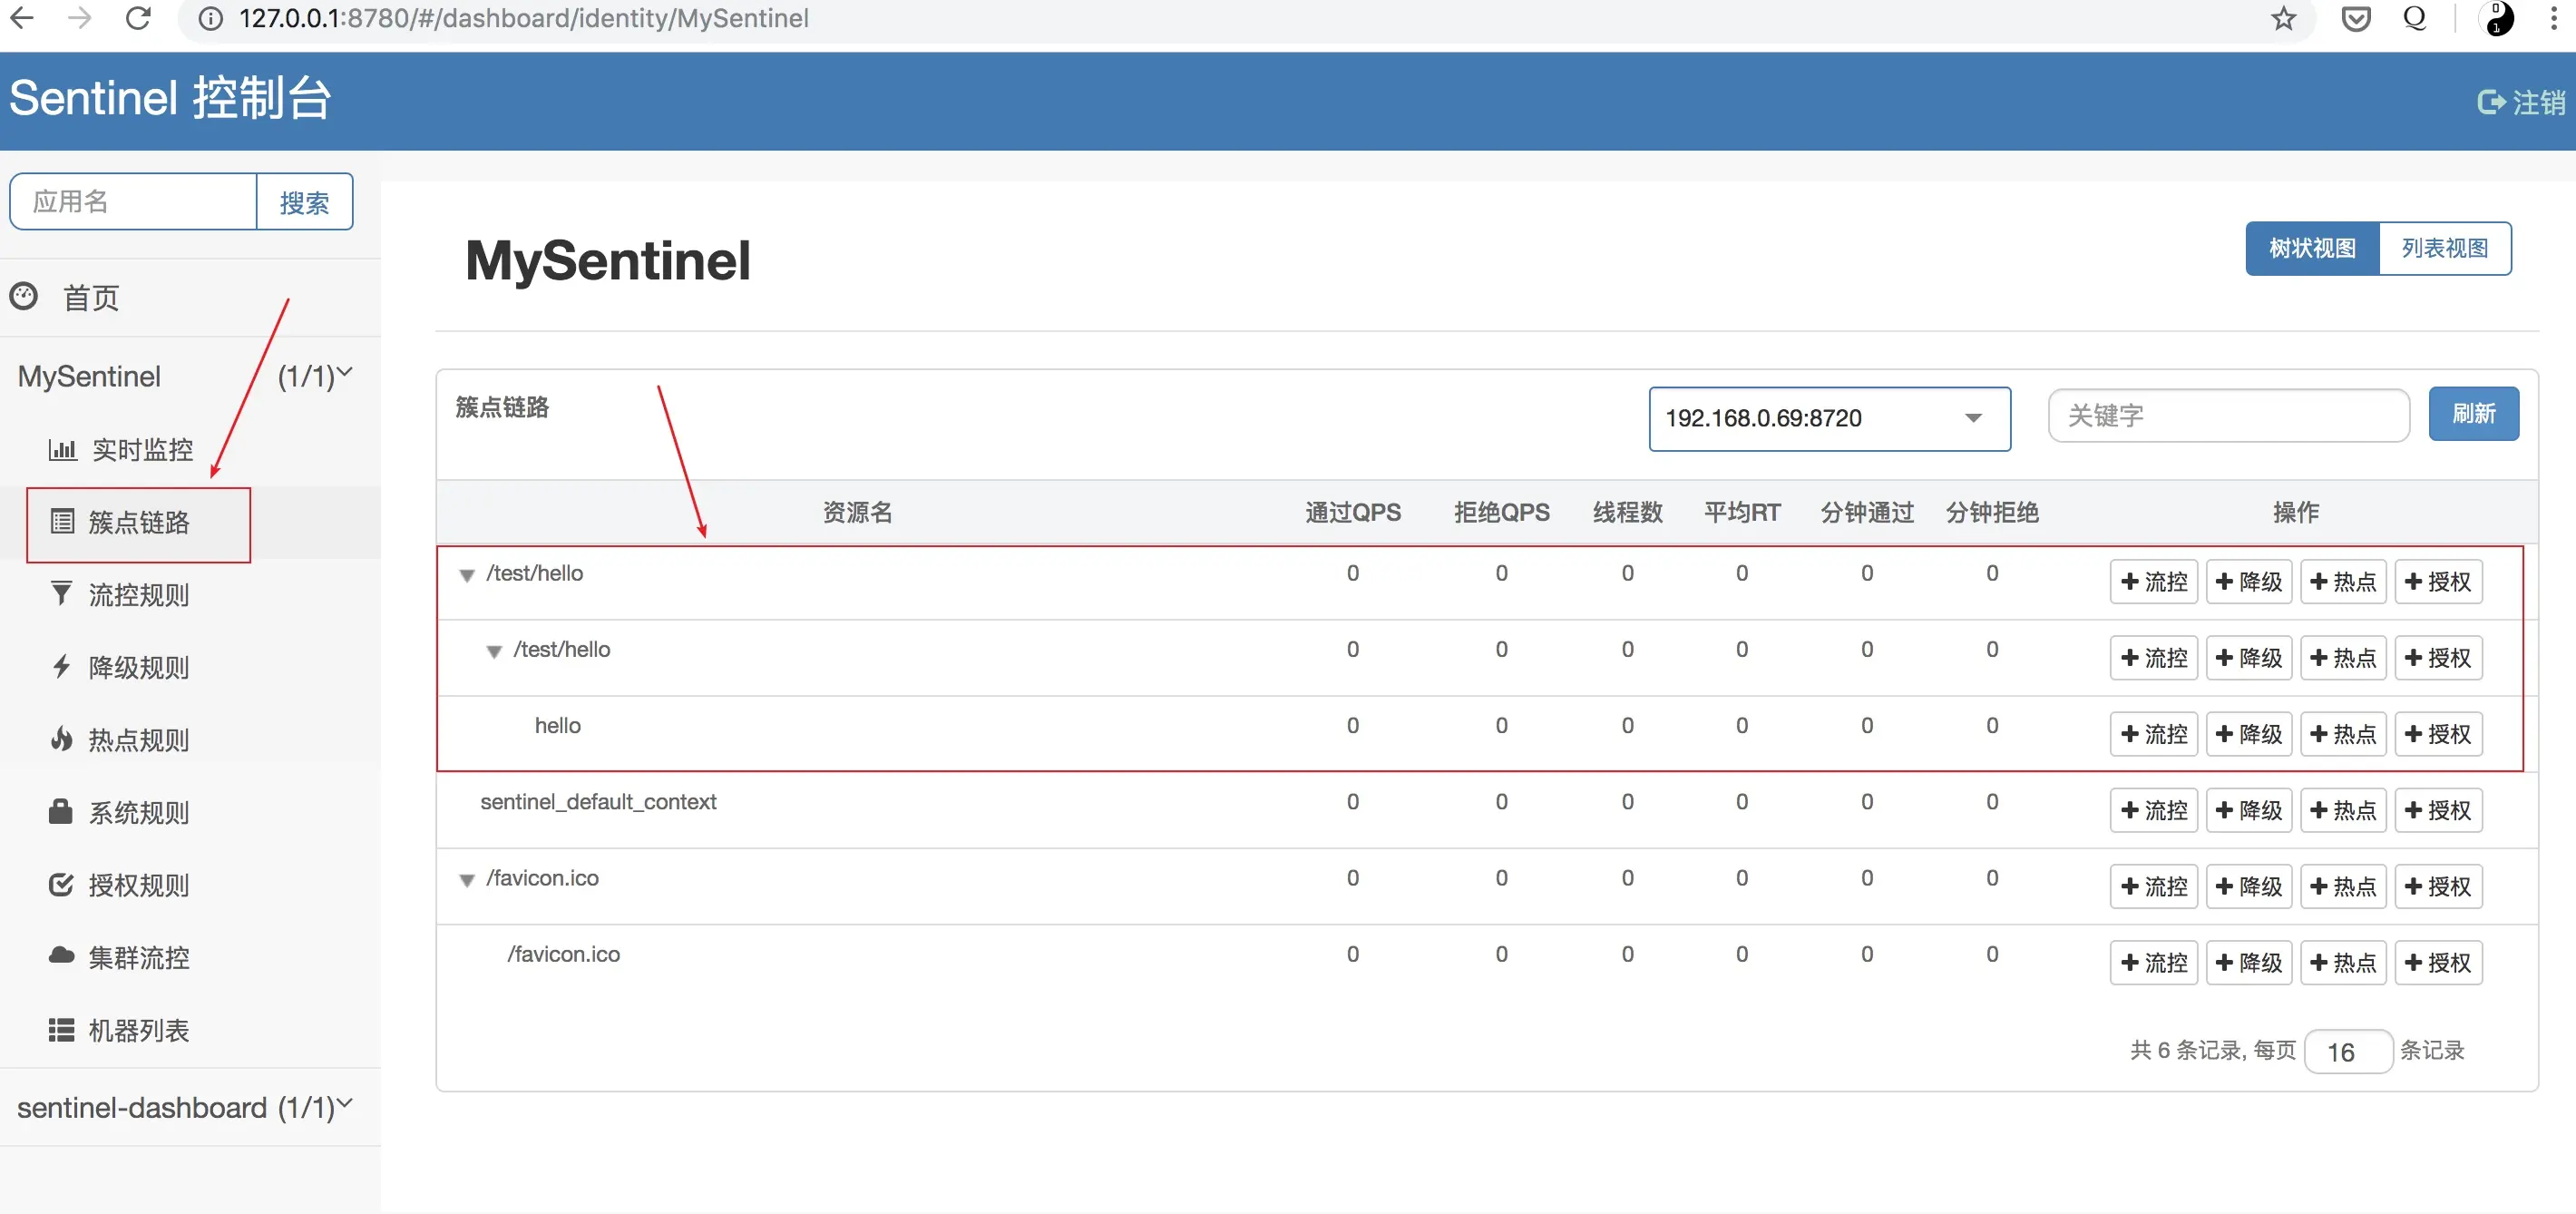Open 实时监控 menu item
This screenshot has height=1214, width=2576.
(x=142, y=449)
